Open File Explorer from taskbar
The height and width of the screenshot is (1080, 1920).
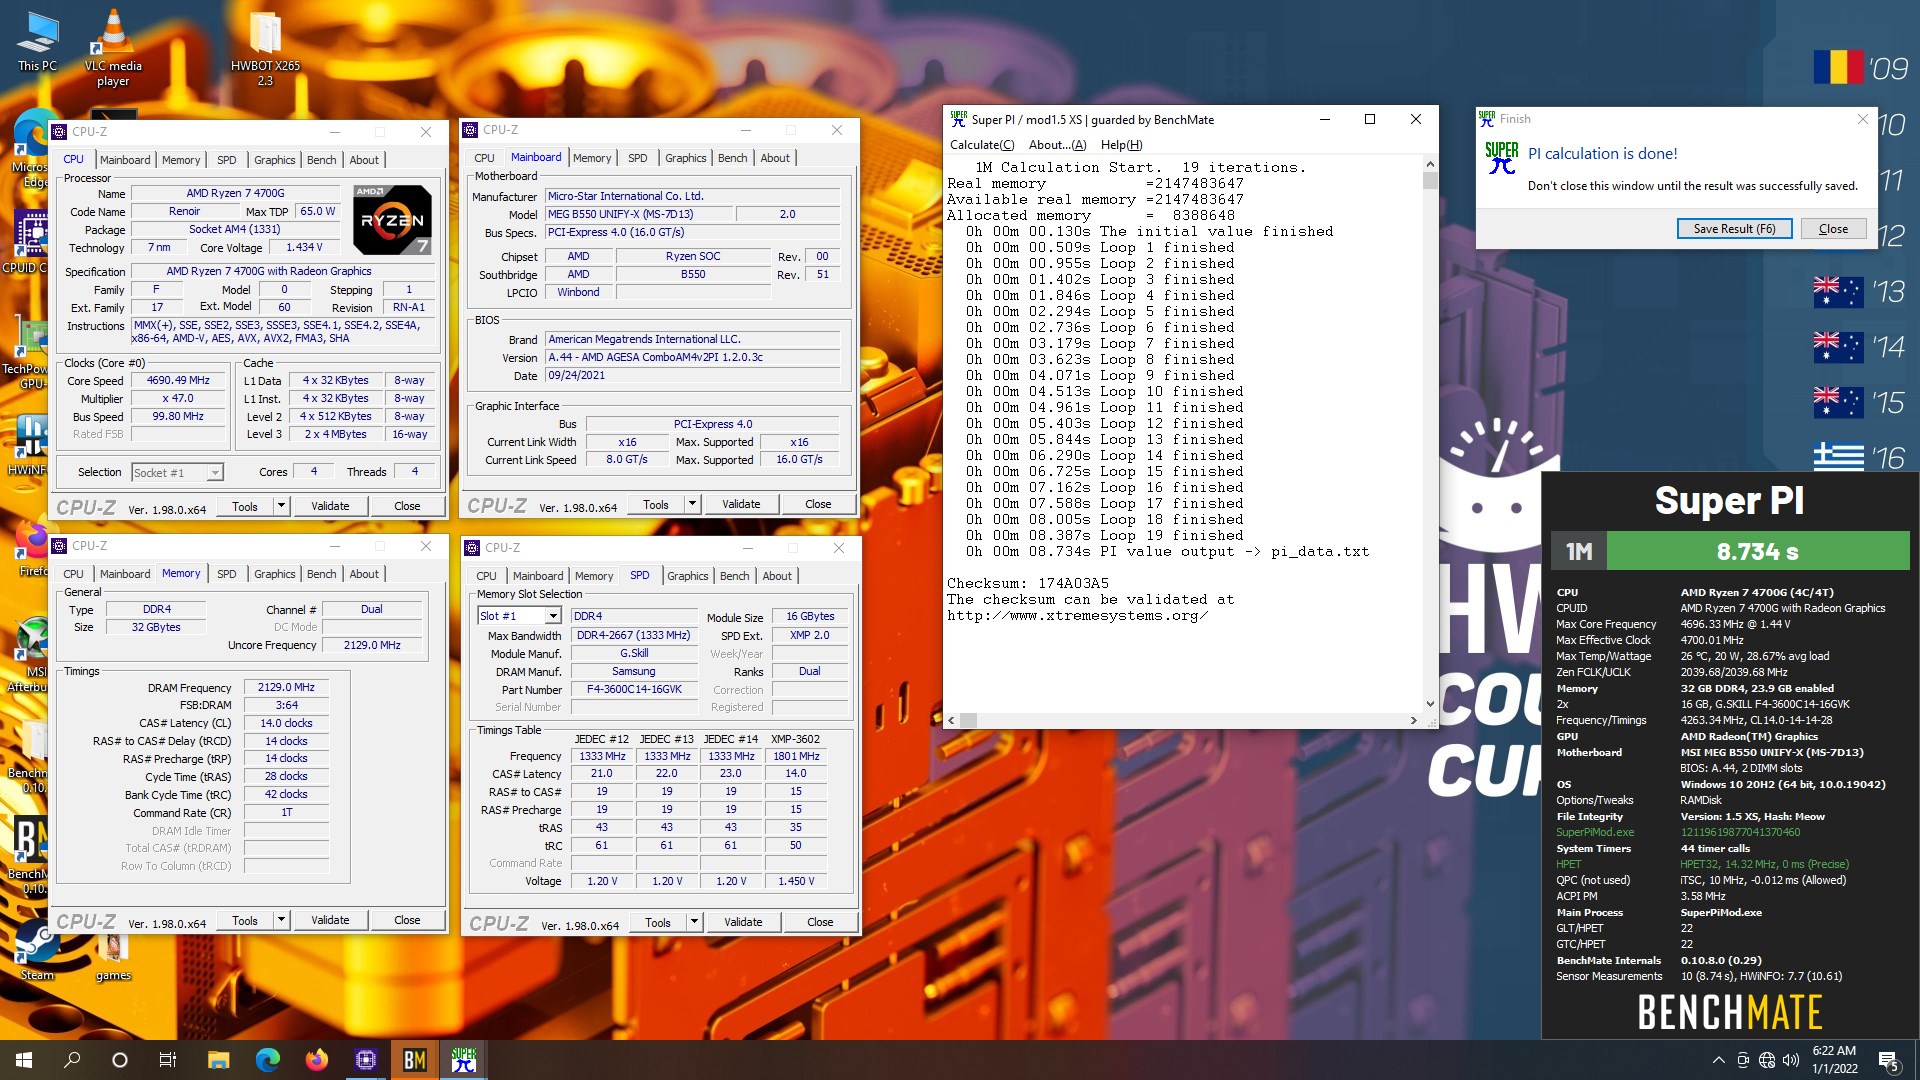(218, 1060)
